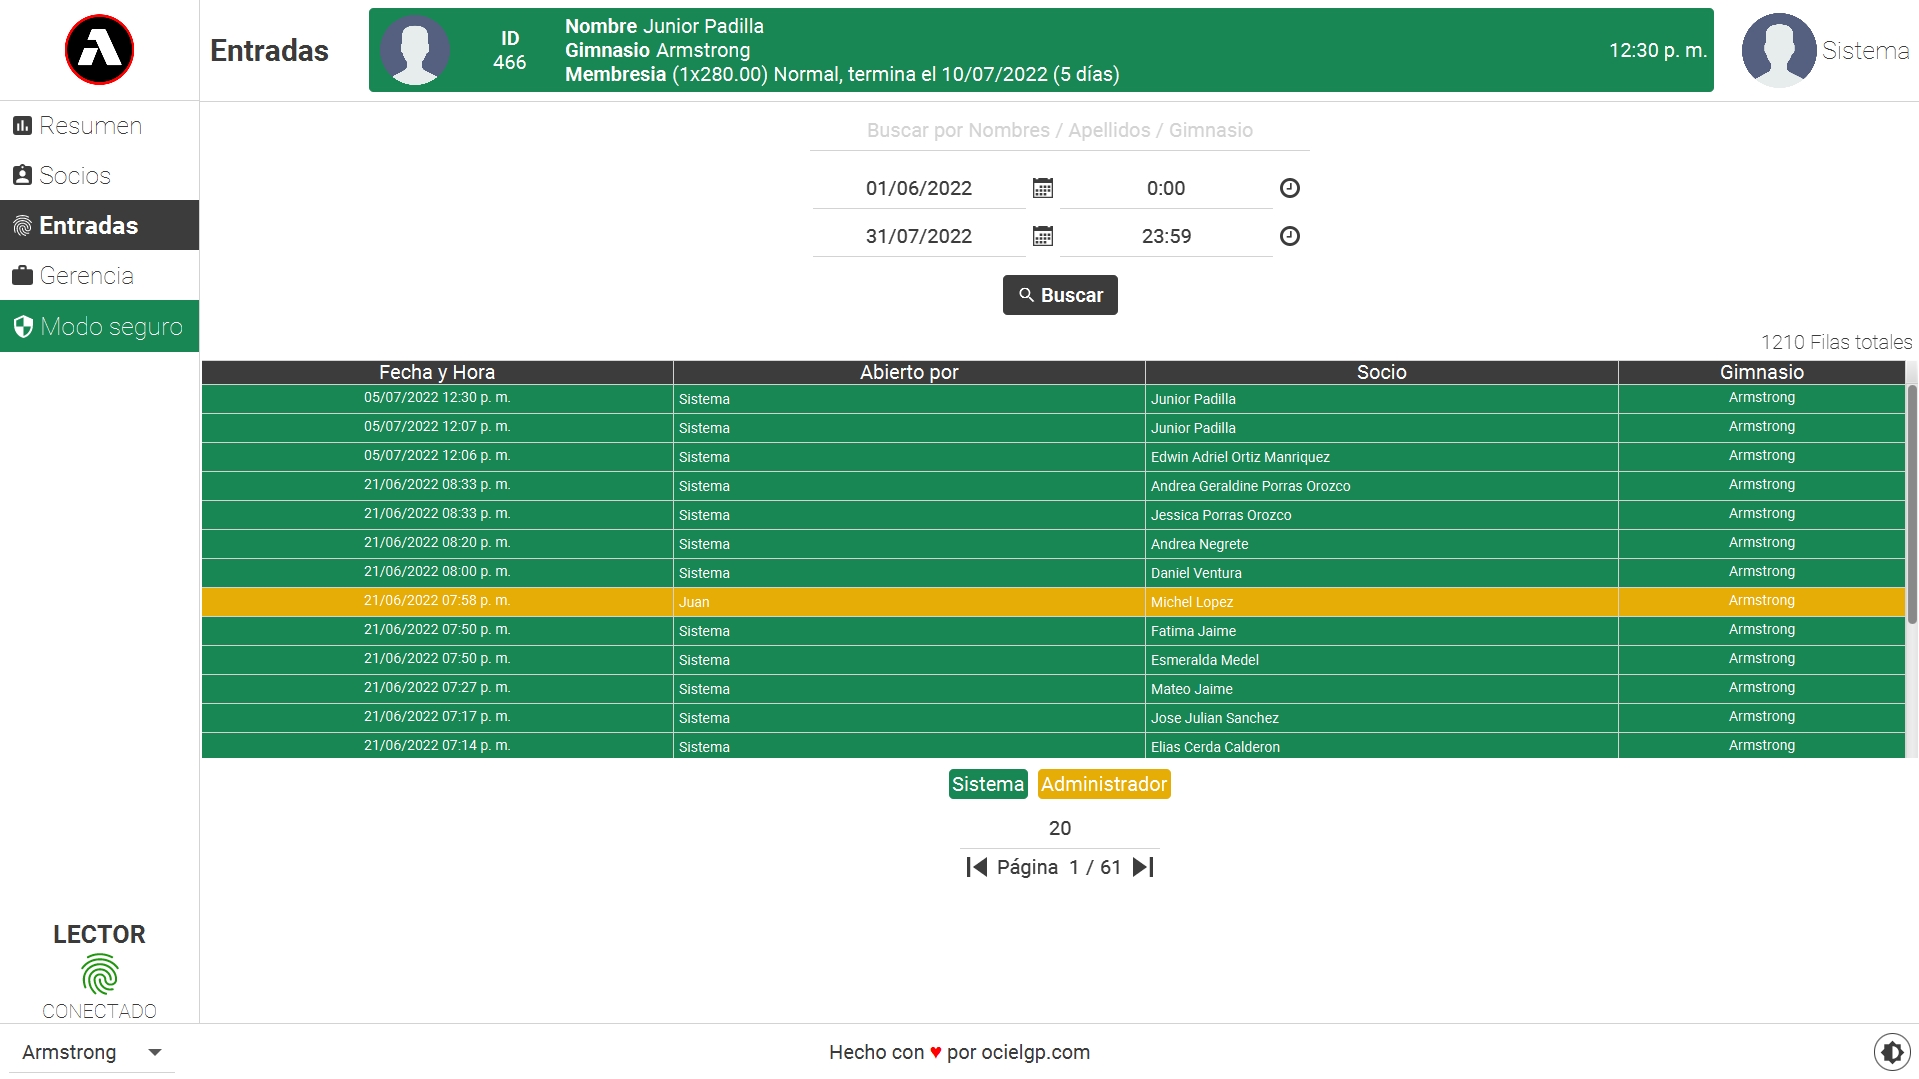Image resolution: width=1919 pixels, height=1079 pixels.
Task: Click the Buscar button
Action: 1060,295
